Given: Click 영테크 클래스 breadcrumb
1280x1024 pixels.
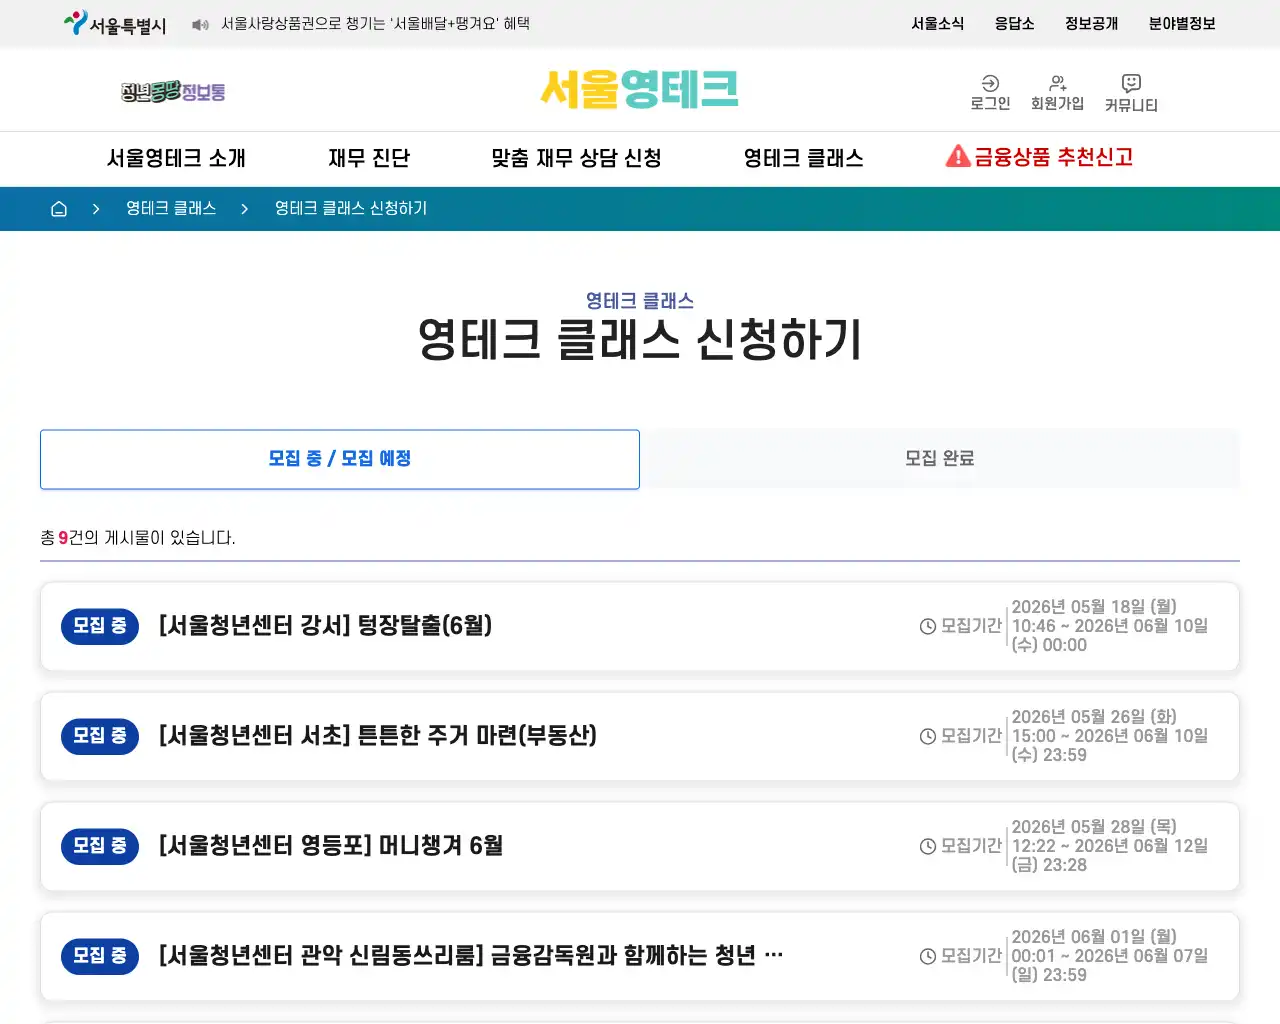Looking at the screenshot, I should point(171,208).
